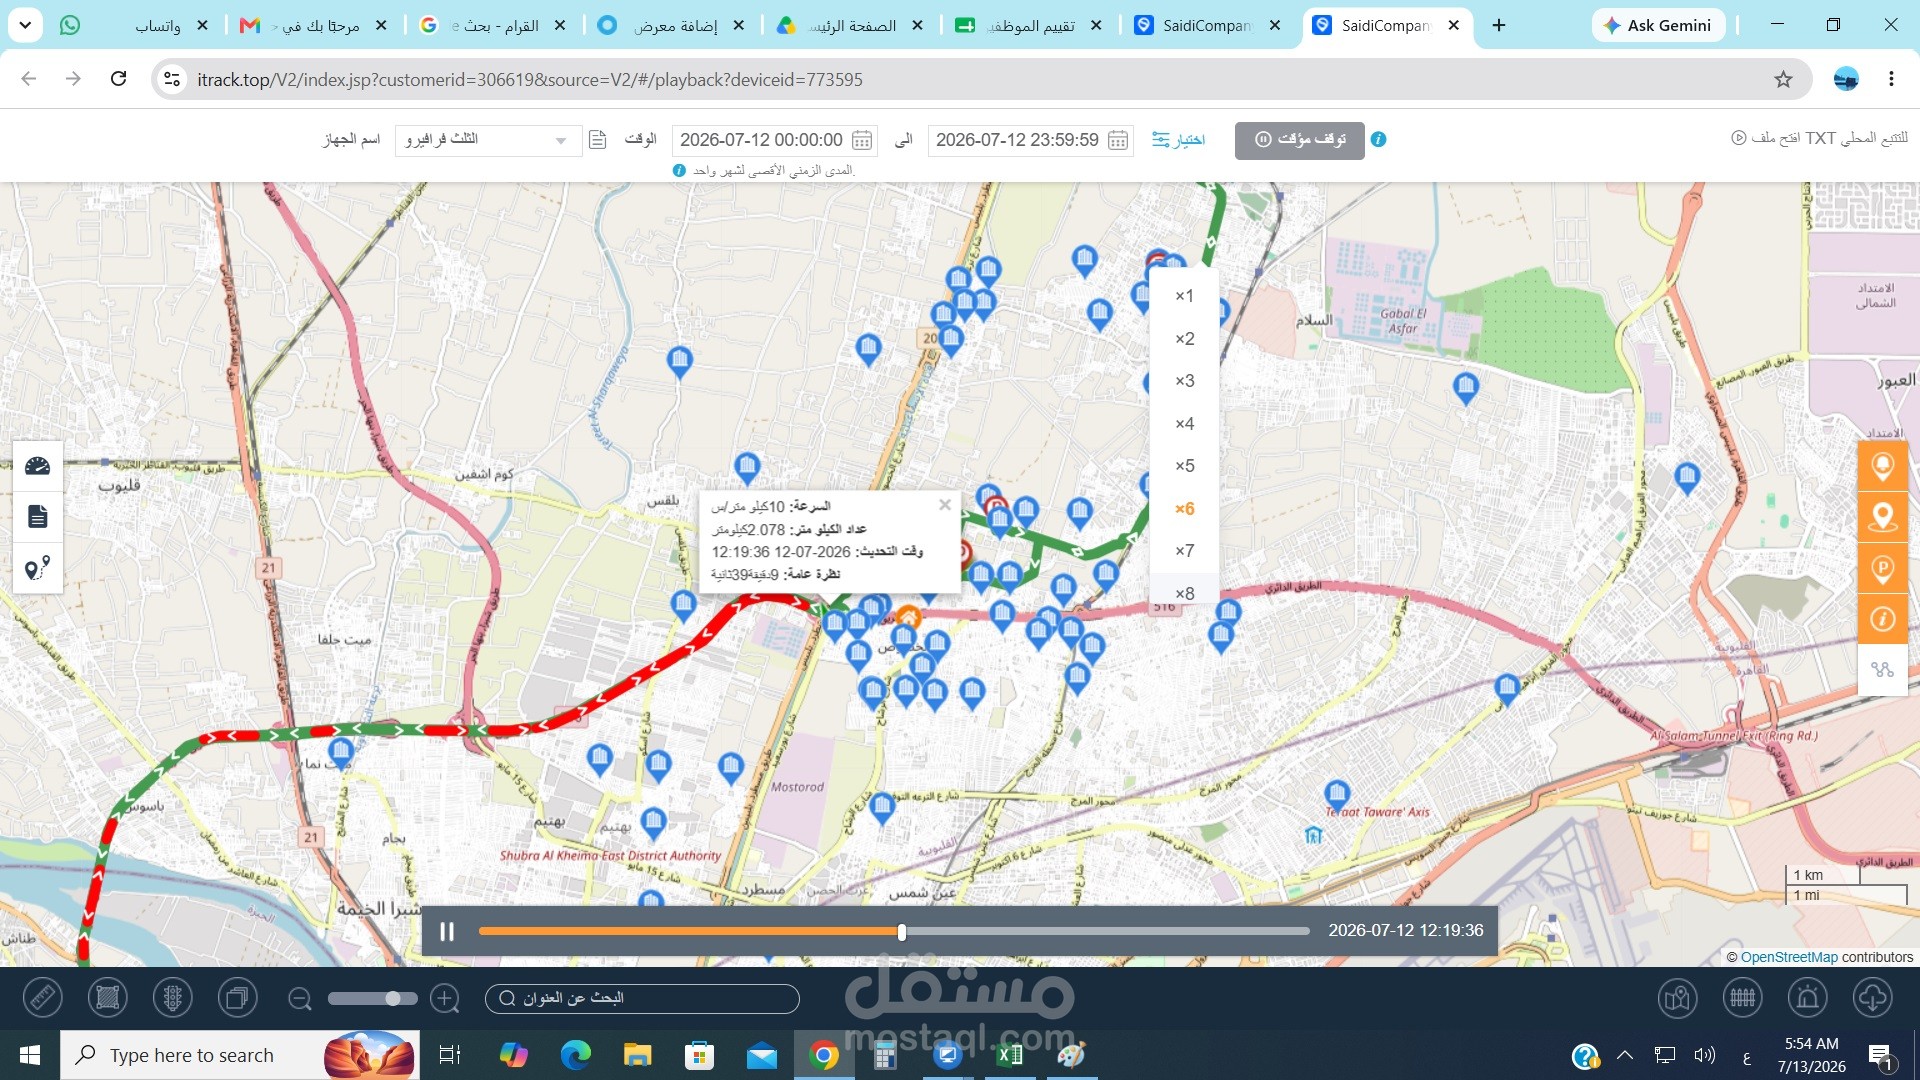The height and width of the screenshot is (1080, 1920).
Task: Click the توقف مؤقت pause button
Action: pyautogui.click(x=1299, y=140)
